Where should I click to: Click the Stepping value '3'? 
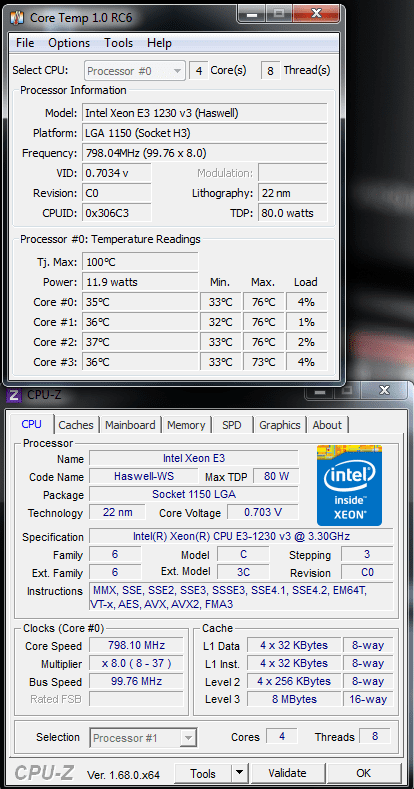click(367, 555)
